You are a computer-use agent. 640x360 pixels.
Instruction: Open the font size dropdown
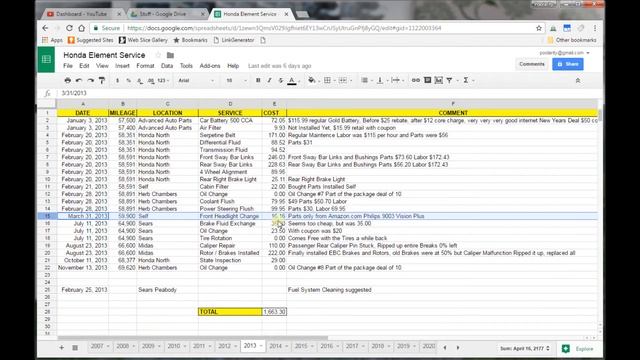236,80
